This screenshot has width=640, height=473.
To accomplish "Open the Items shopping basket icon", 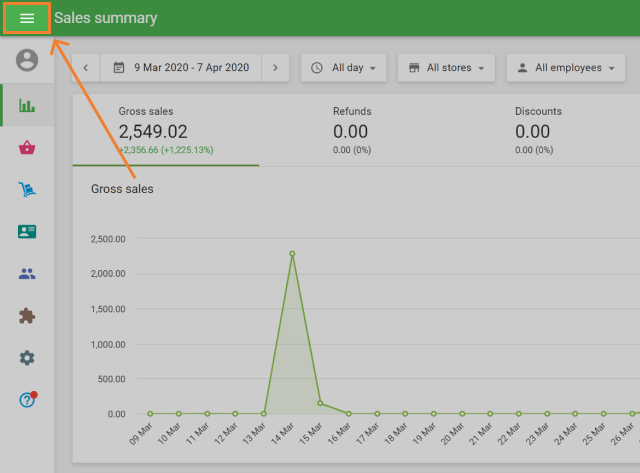I will click(x=27, y=148).
